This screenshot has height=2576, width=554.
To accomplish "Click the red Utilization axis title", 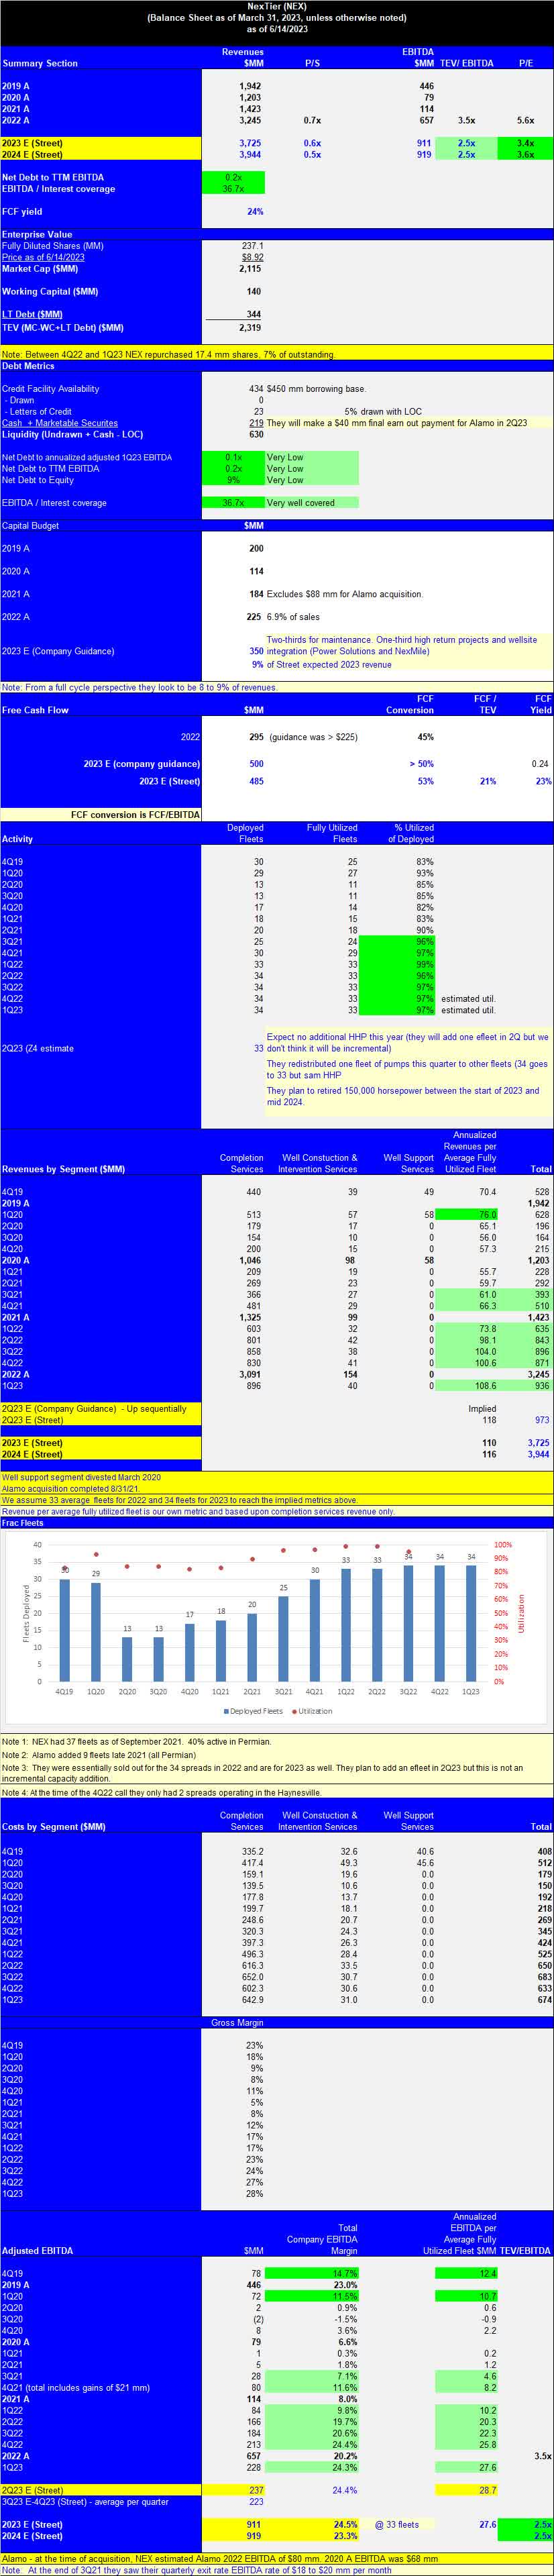I will [x=521, y=1613].
